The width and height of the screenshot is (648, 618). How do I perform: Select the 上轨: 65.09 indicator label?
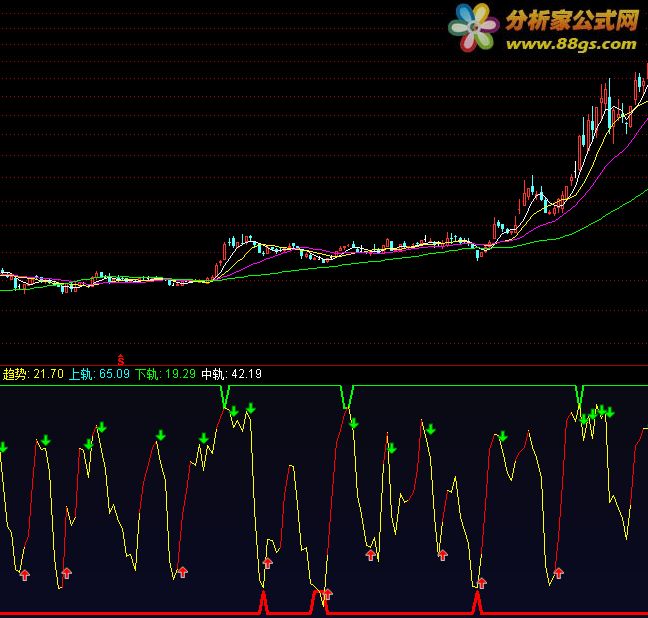coord(99,374)
